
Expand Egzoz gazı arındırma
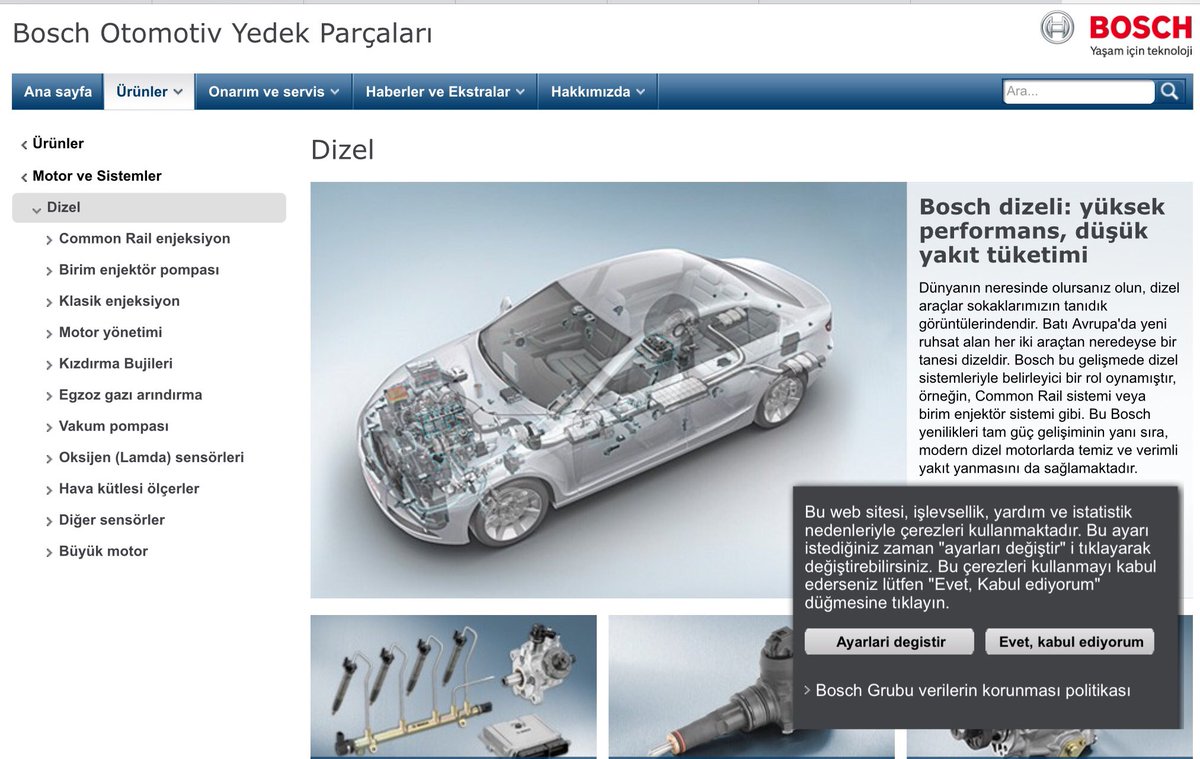pyautogui.click(x=130, y=395)
